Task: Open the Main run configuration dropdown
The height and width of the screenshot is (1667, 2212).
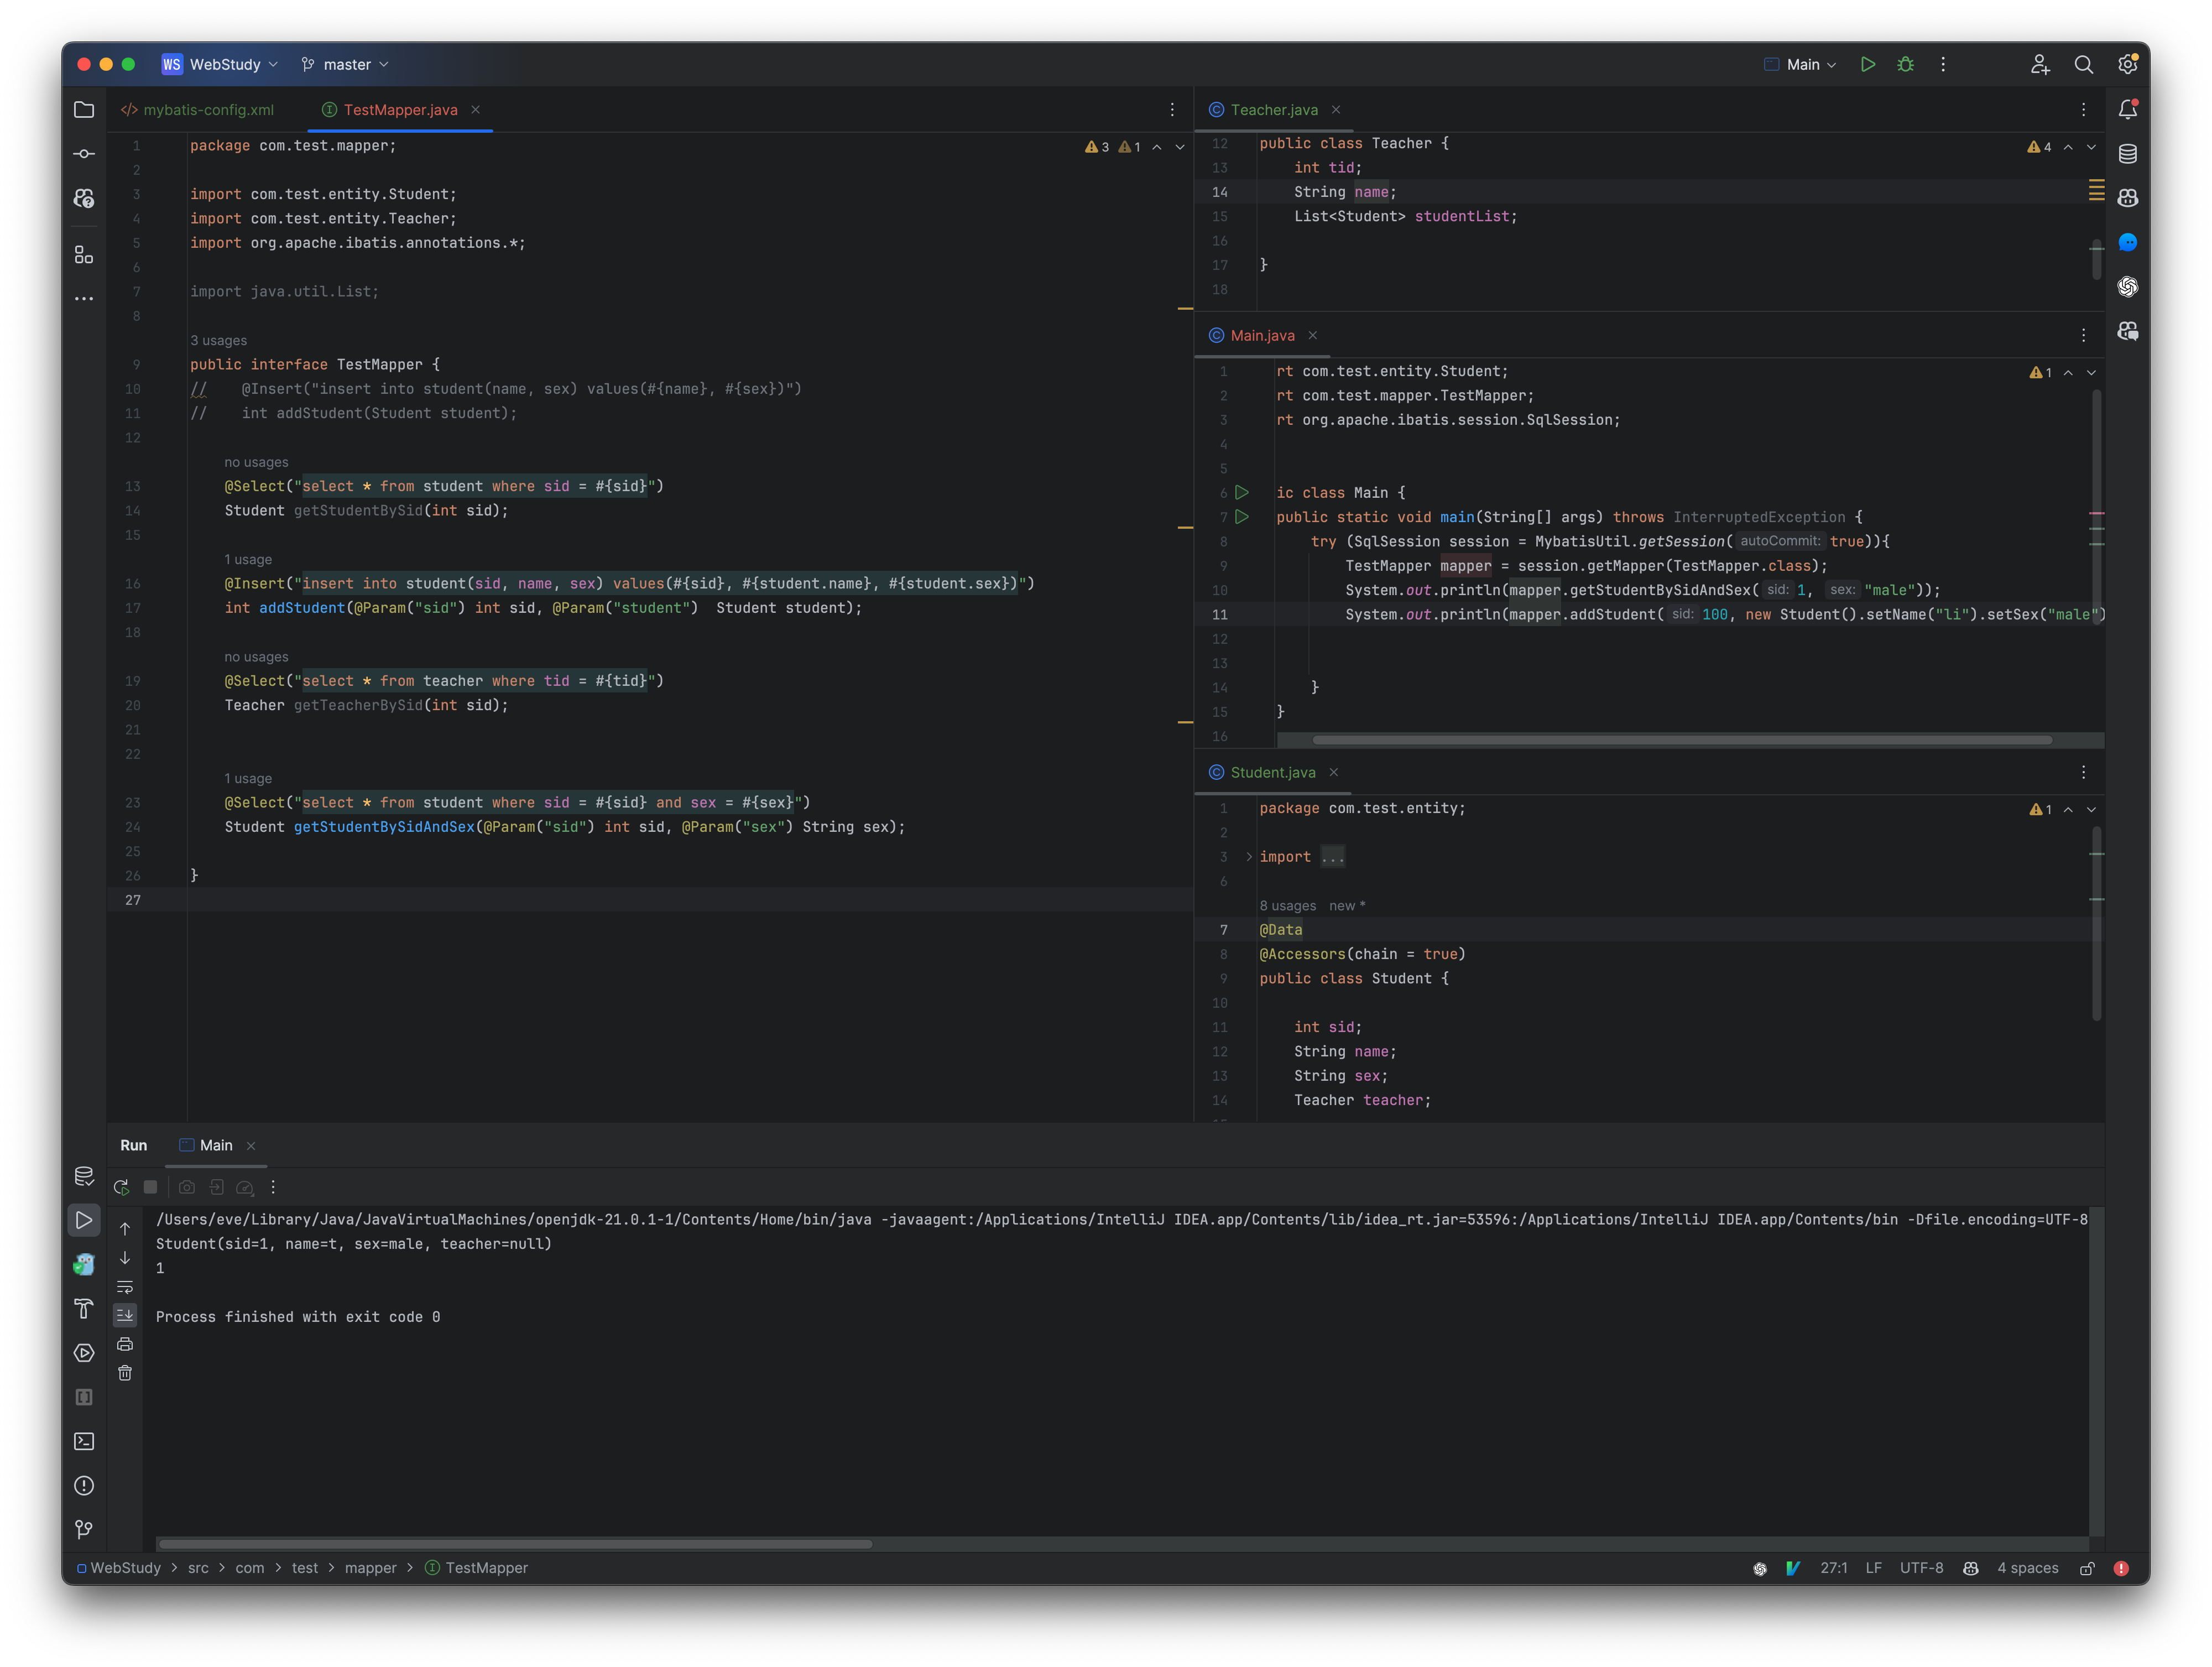Action: pyautogui.click(x=1799, y=64)
